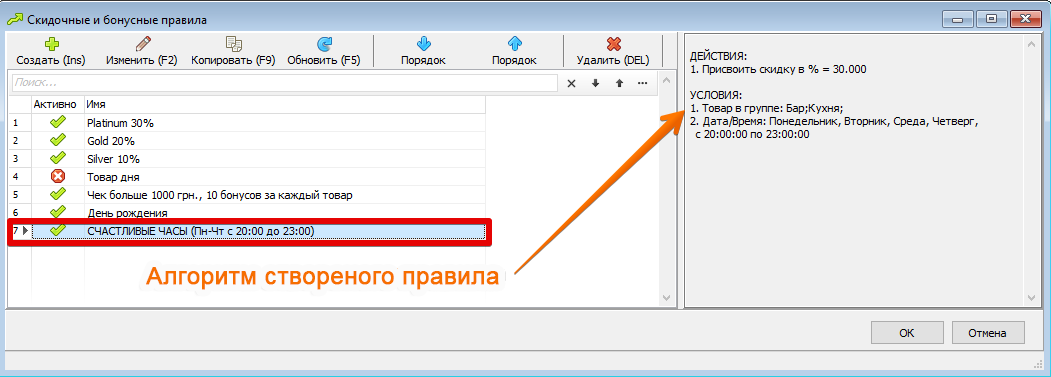Enable the inactive Товар дня rule

pos(58,177)
